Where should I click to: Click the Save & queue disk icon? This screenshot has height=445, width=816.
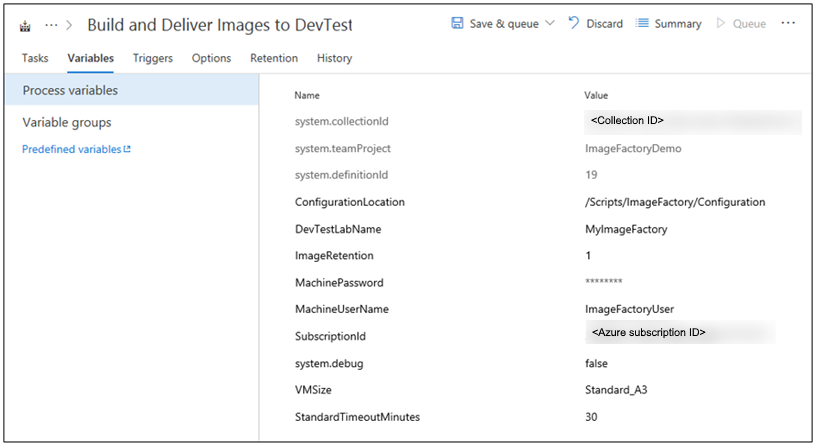tap(457, 23)
